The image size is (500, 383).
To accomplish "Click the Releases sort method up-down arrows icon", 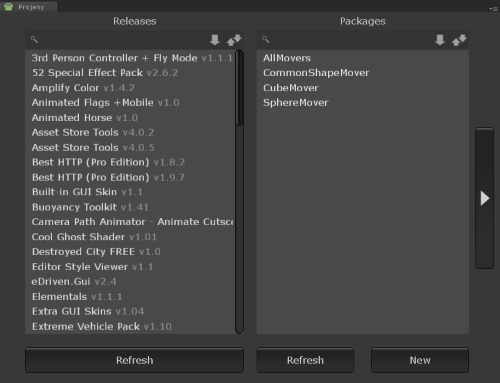I will coord(234,40).
